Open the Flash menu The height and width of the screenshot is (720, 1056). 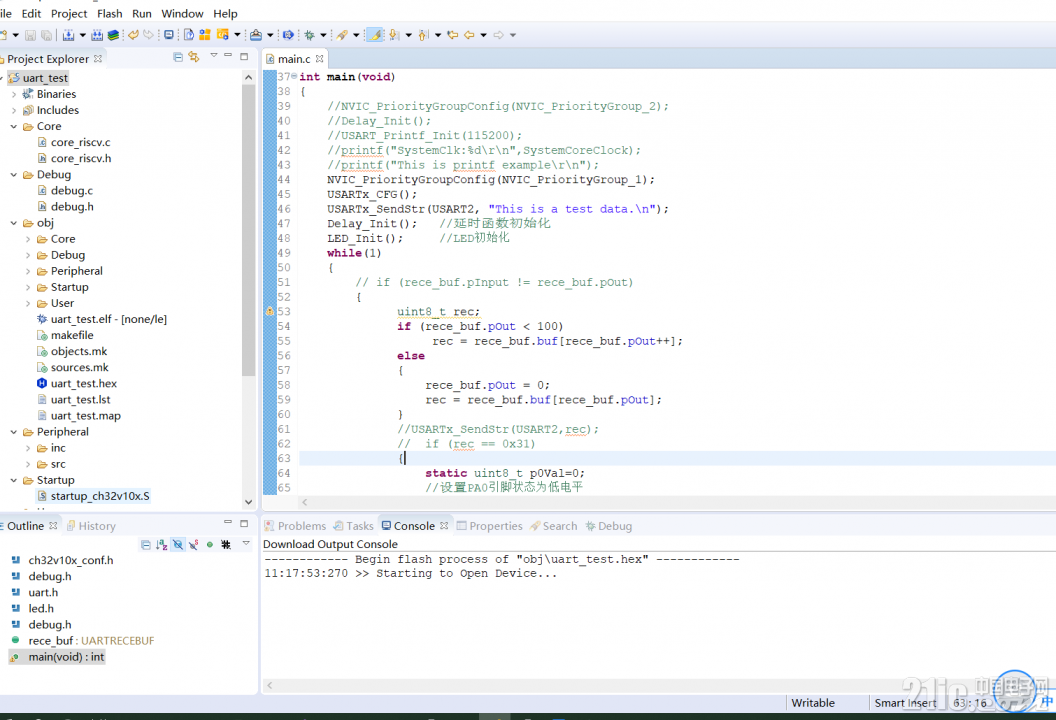[x=110, y=13]
